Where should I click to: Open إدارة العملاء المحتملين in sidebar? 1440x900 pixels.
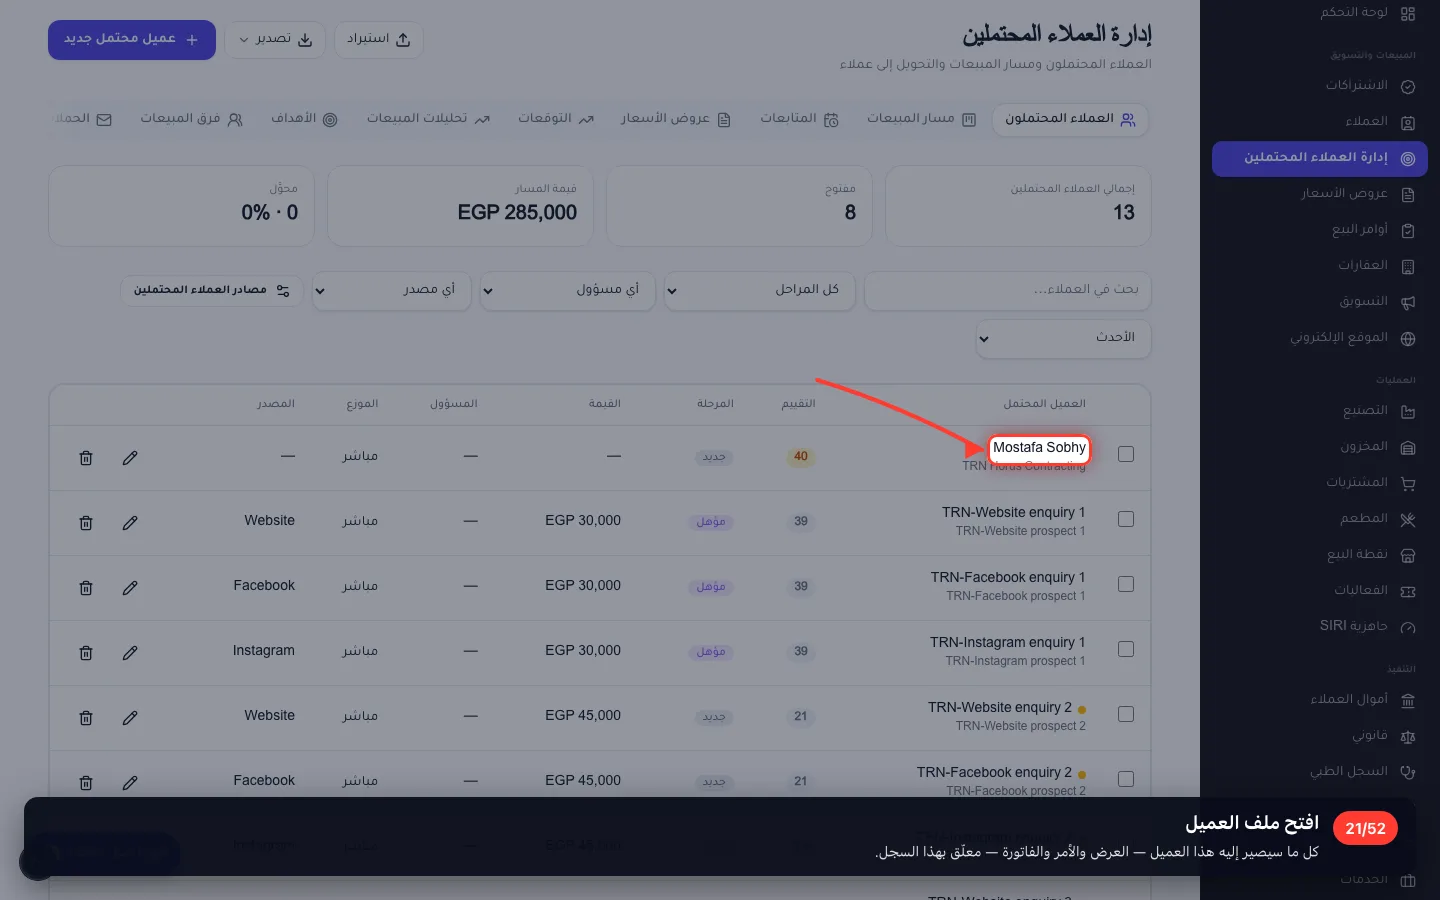point(1320,158)
